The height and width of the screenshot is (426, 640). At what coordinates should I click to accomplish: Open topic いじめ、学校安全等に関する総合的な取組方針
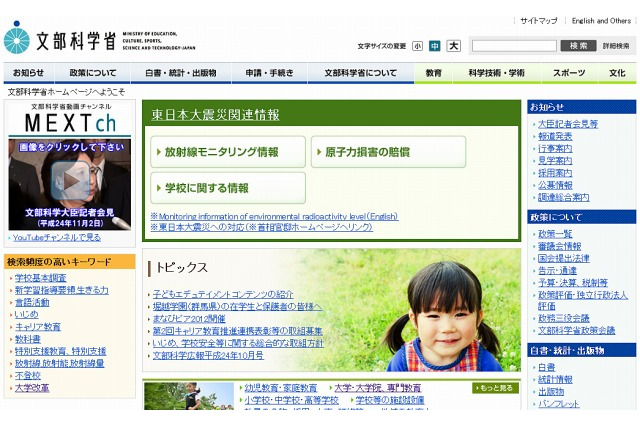(x=238, y=343)
